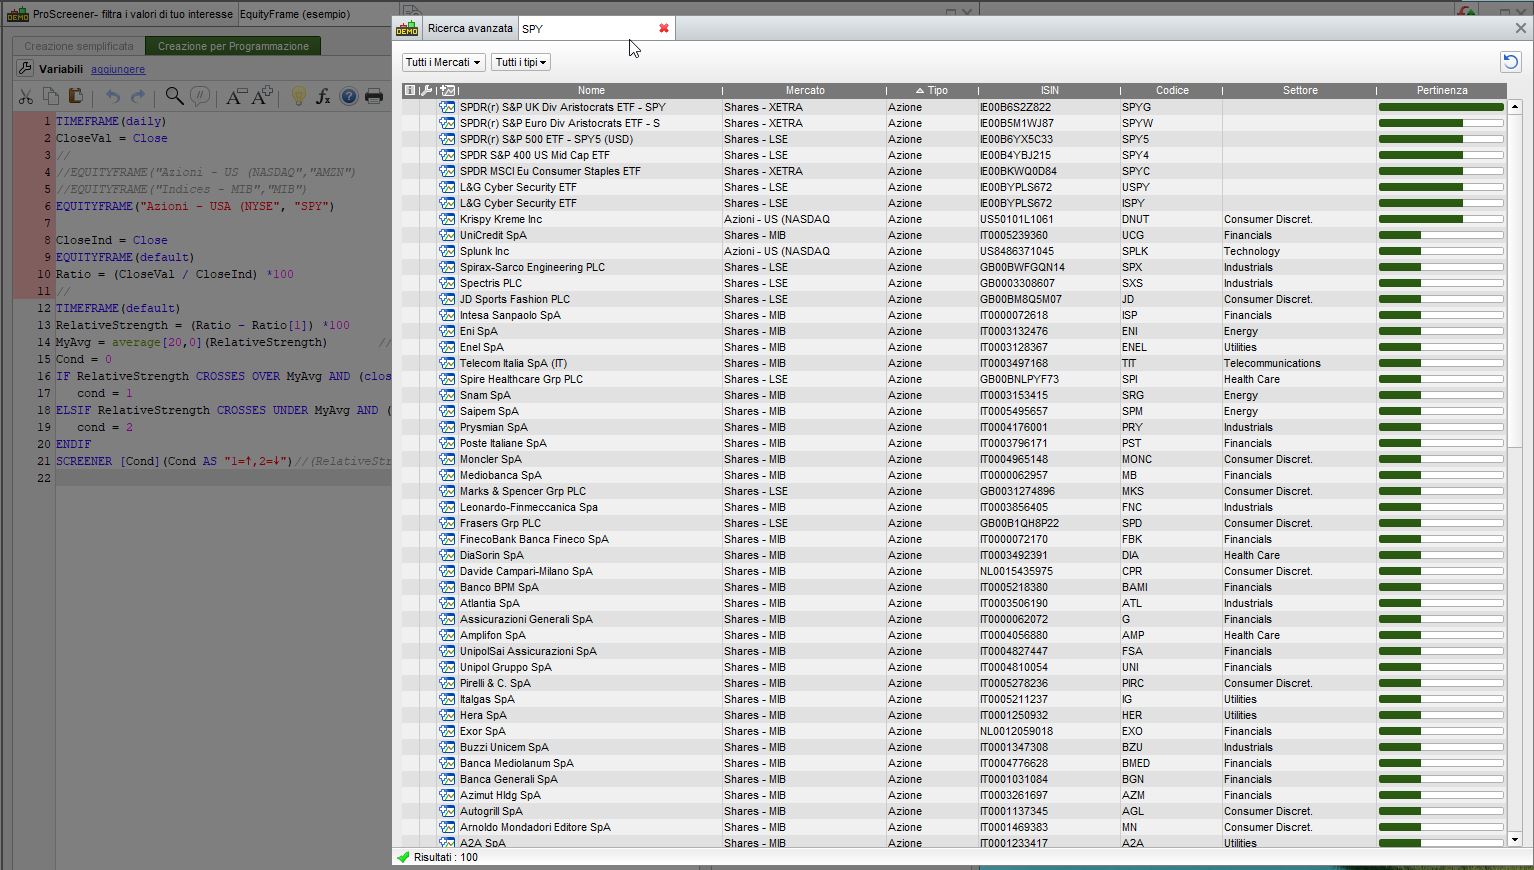The width and height of the screenshot is (1534, 870).
Task: Open the magnifier search tool in editor
Action: click(x=174, y=96)
